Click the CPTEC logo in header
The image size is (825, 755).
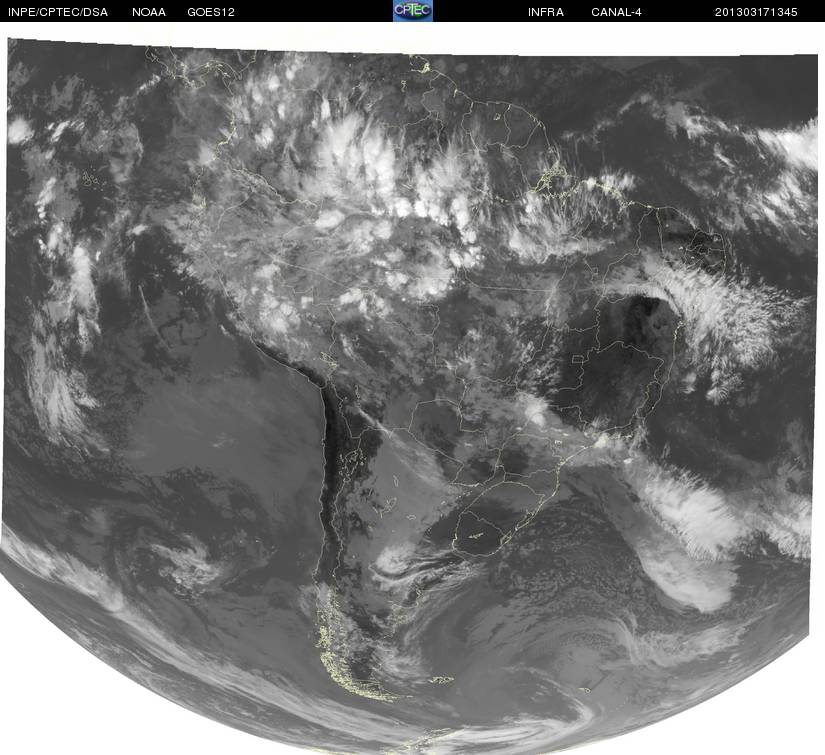coord(413,11)
